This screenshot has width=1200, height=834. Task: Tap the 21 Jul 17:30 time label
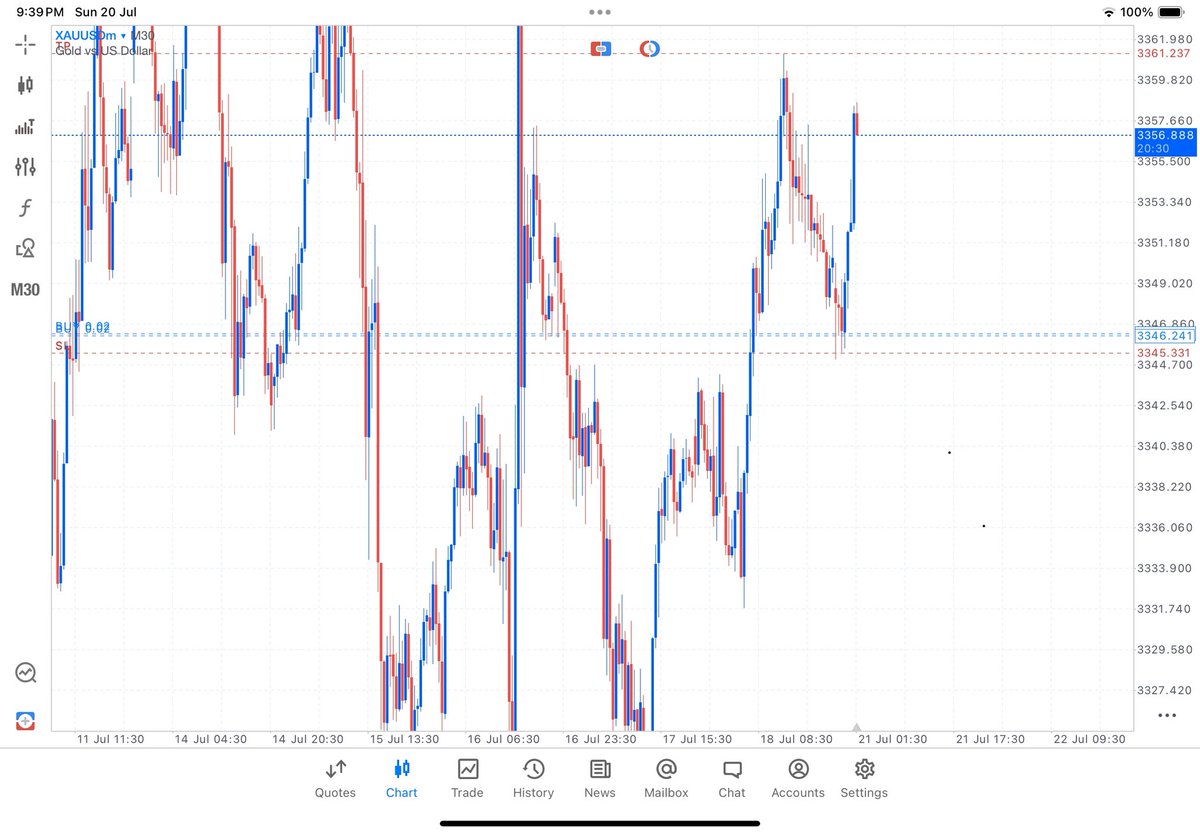[x=990, y=740]
